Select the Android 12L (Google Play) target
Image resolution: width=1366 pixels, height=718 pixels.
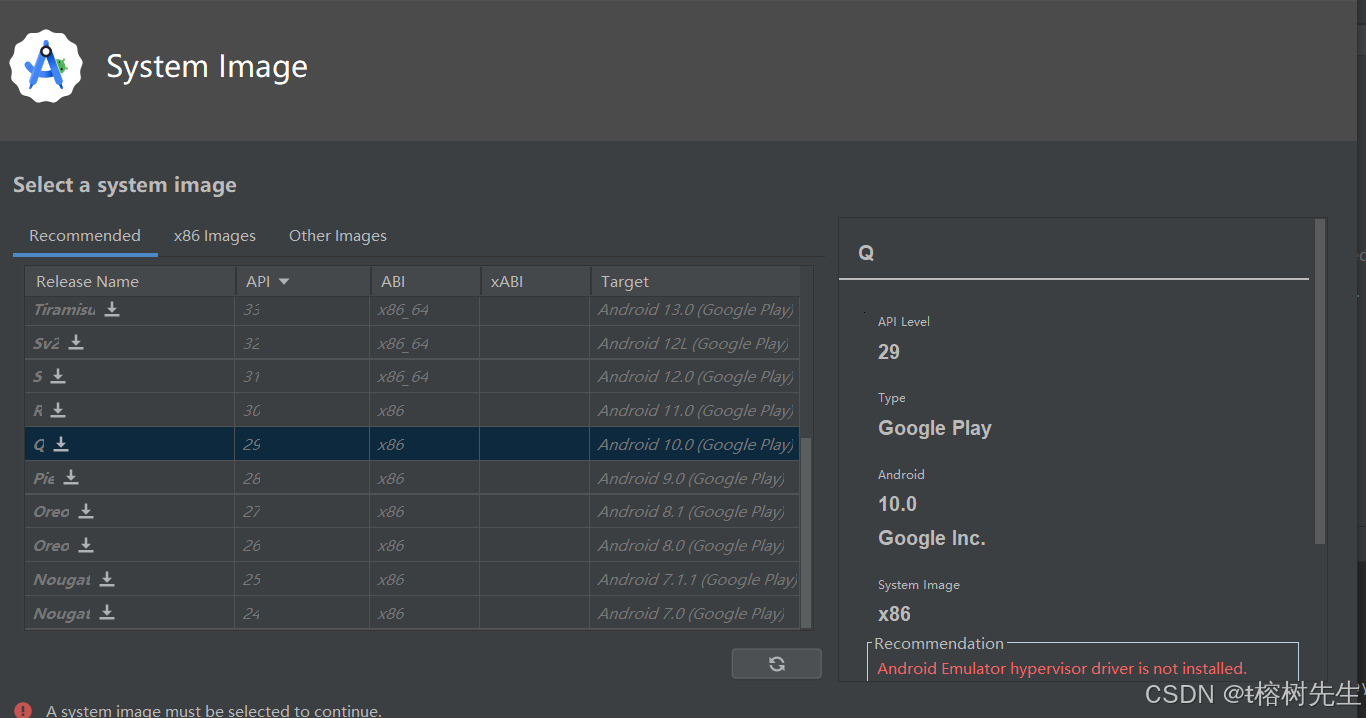693,343
